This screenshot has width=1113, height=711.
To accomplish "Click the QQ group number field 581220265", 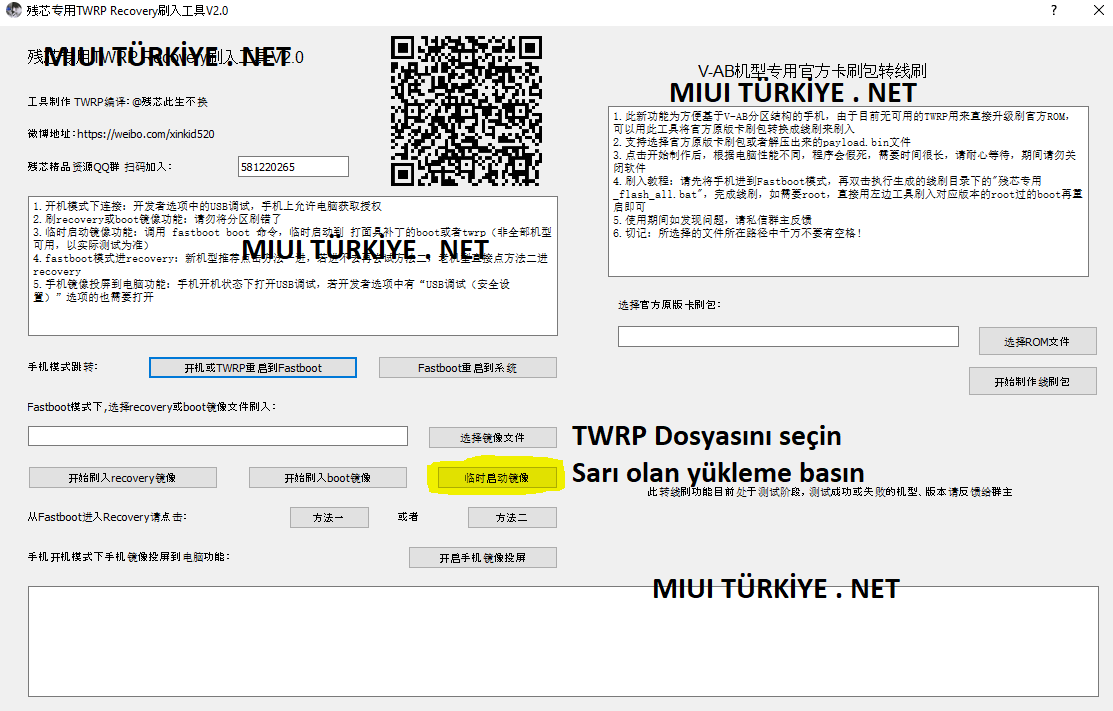I will (x=293, y=166).
